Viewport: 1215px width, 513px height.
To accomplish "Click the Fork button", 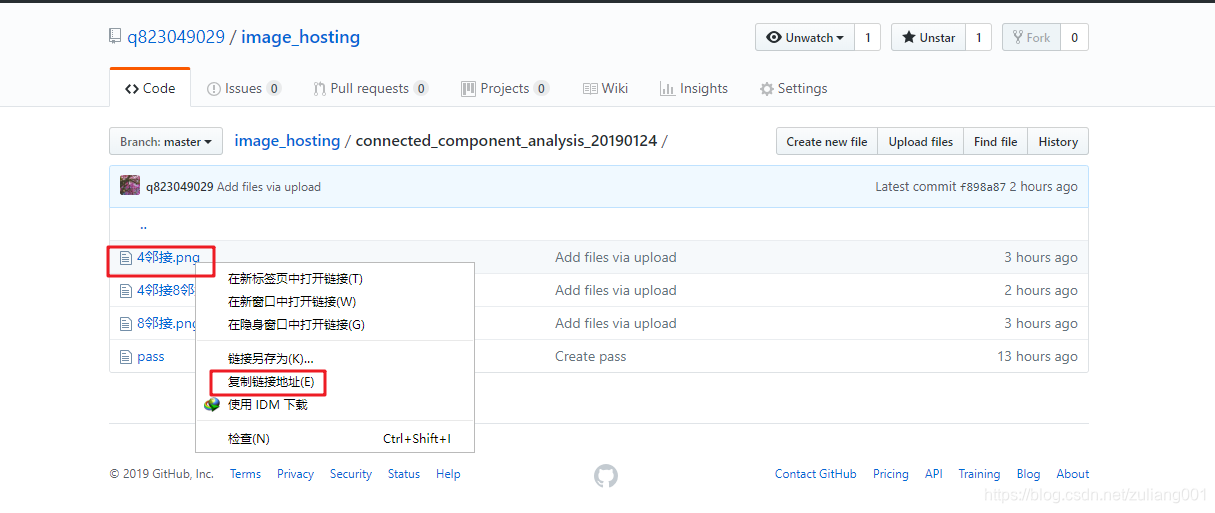I will coord(1031,37).
